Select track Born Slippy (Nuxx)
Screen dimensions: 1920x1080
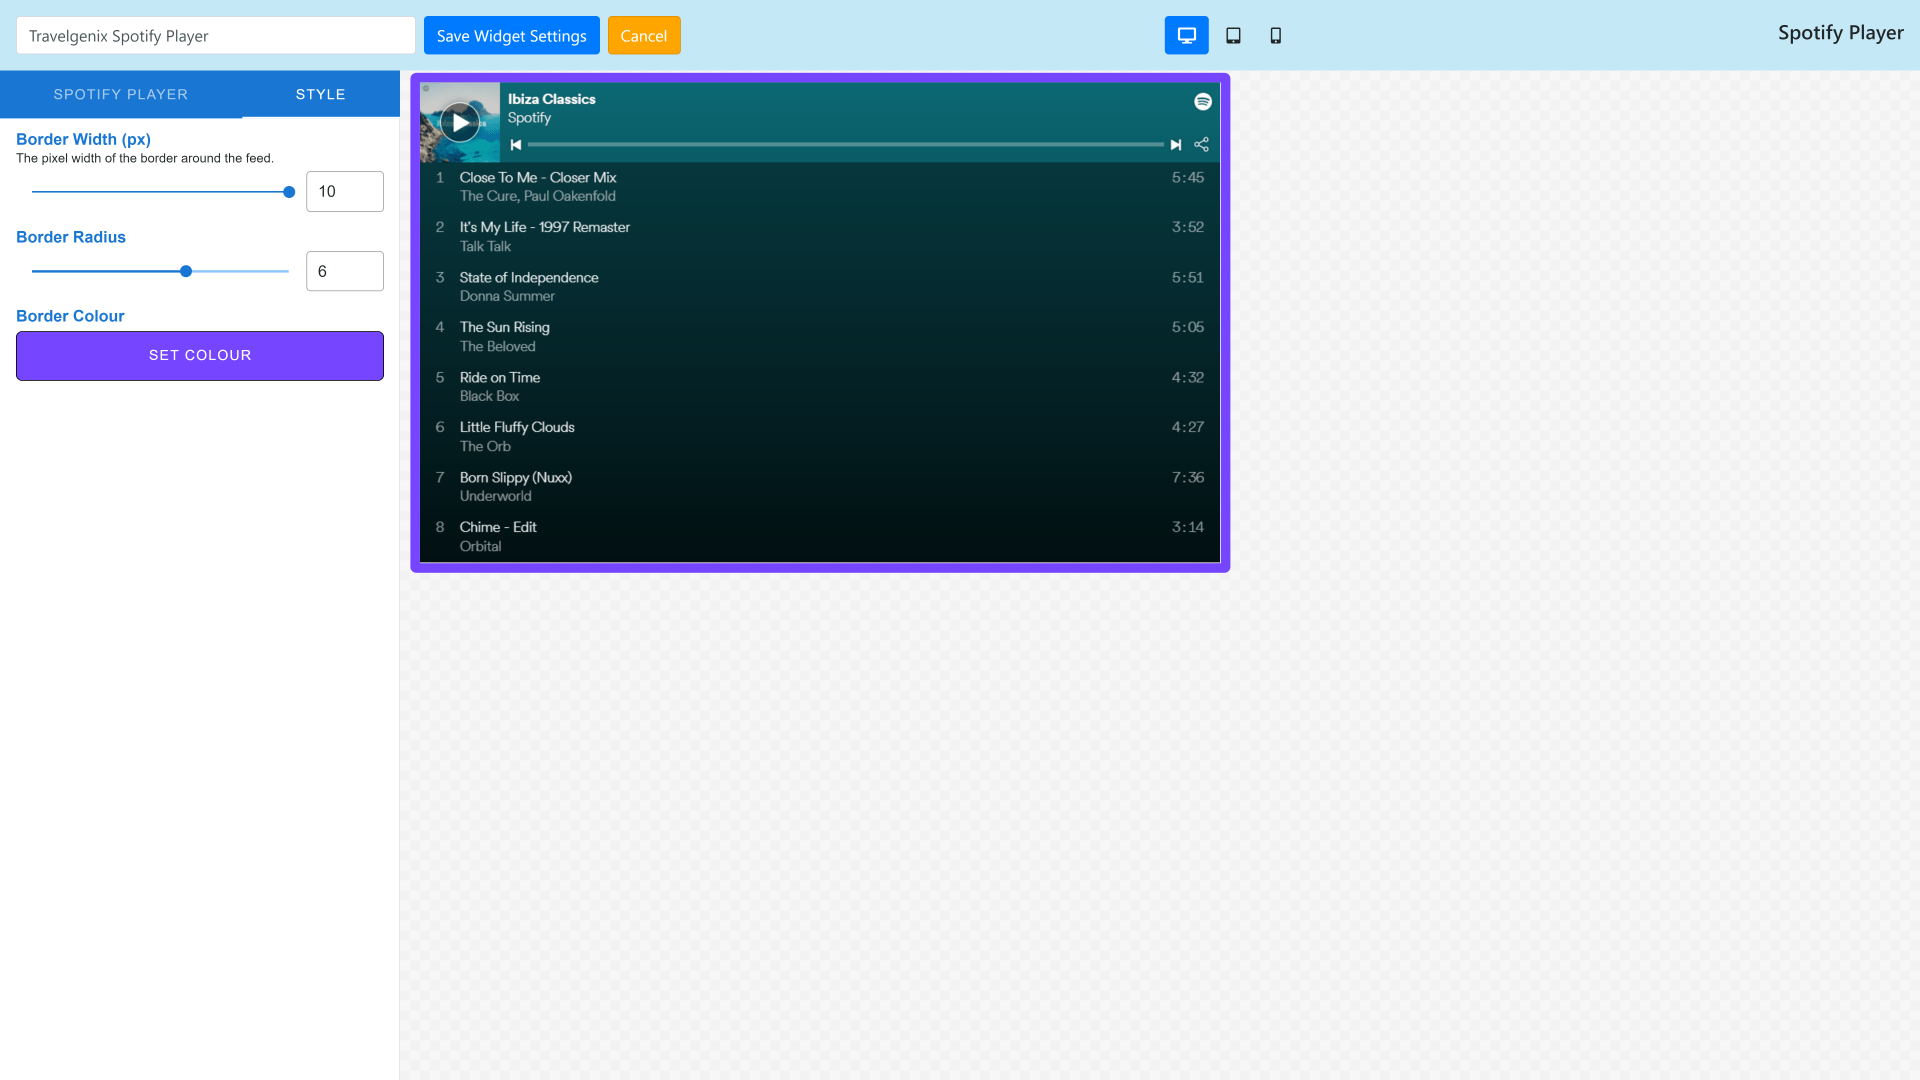point(820,487)
